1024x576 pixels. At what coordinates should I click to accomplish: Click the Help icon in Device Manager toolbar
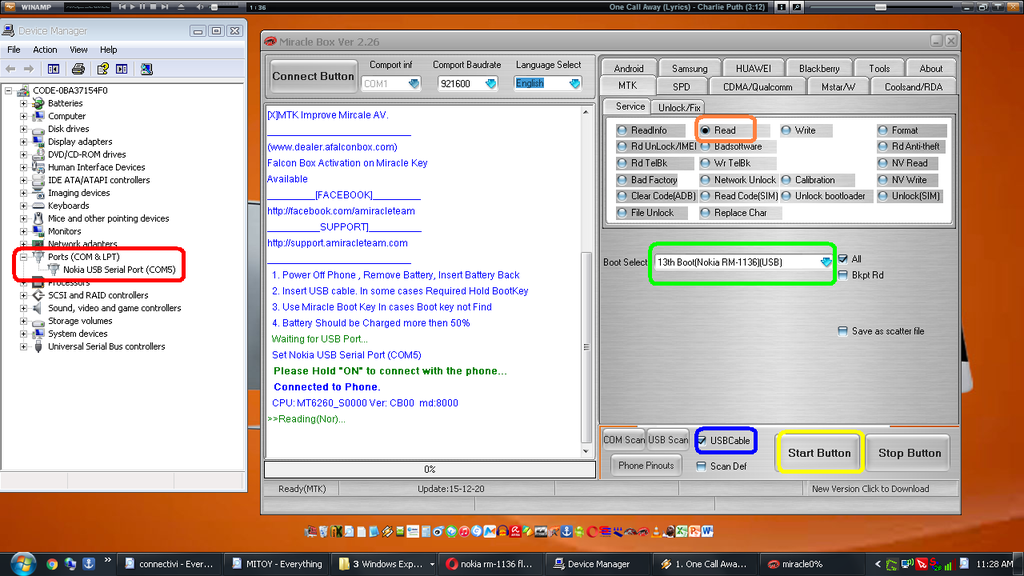102,69
